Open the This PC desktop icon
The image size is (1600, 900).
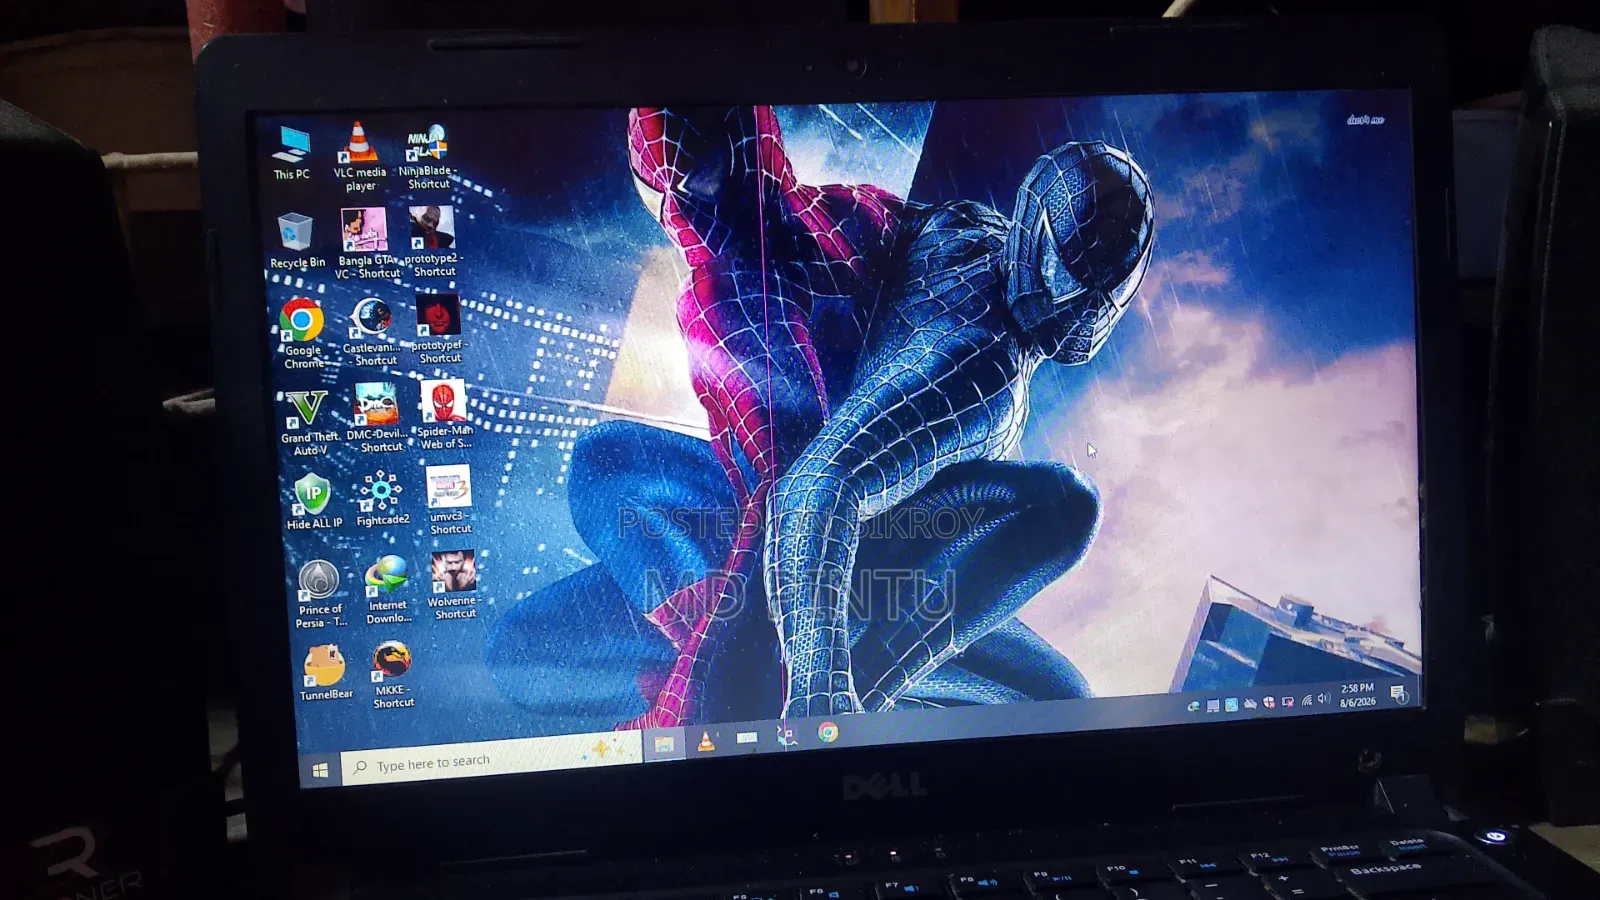(x=291, y=153)
